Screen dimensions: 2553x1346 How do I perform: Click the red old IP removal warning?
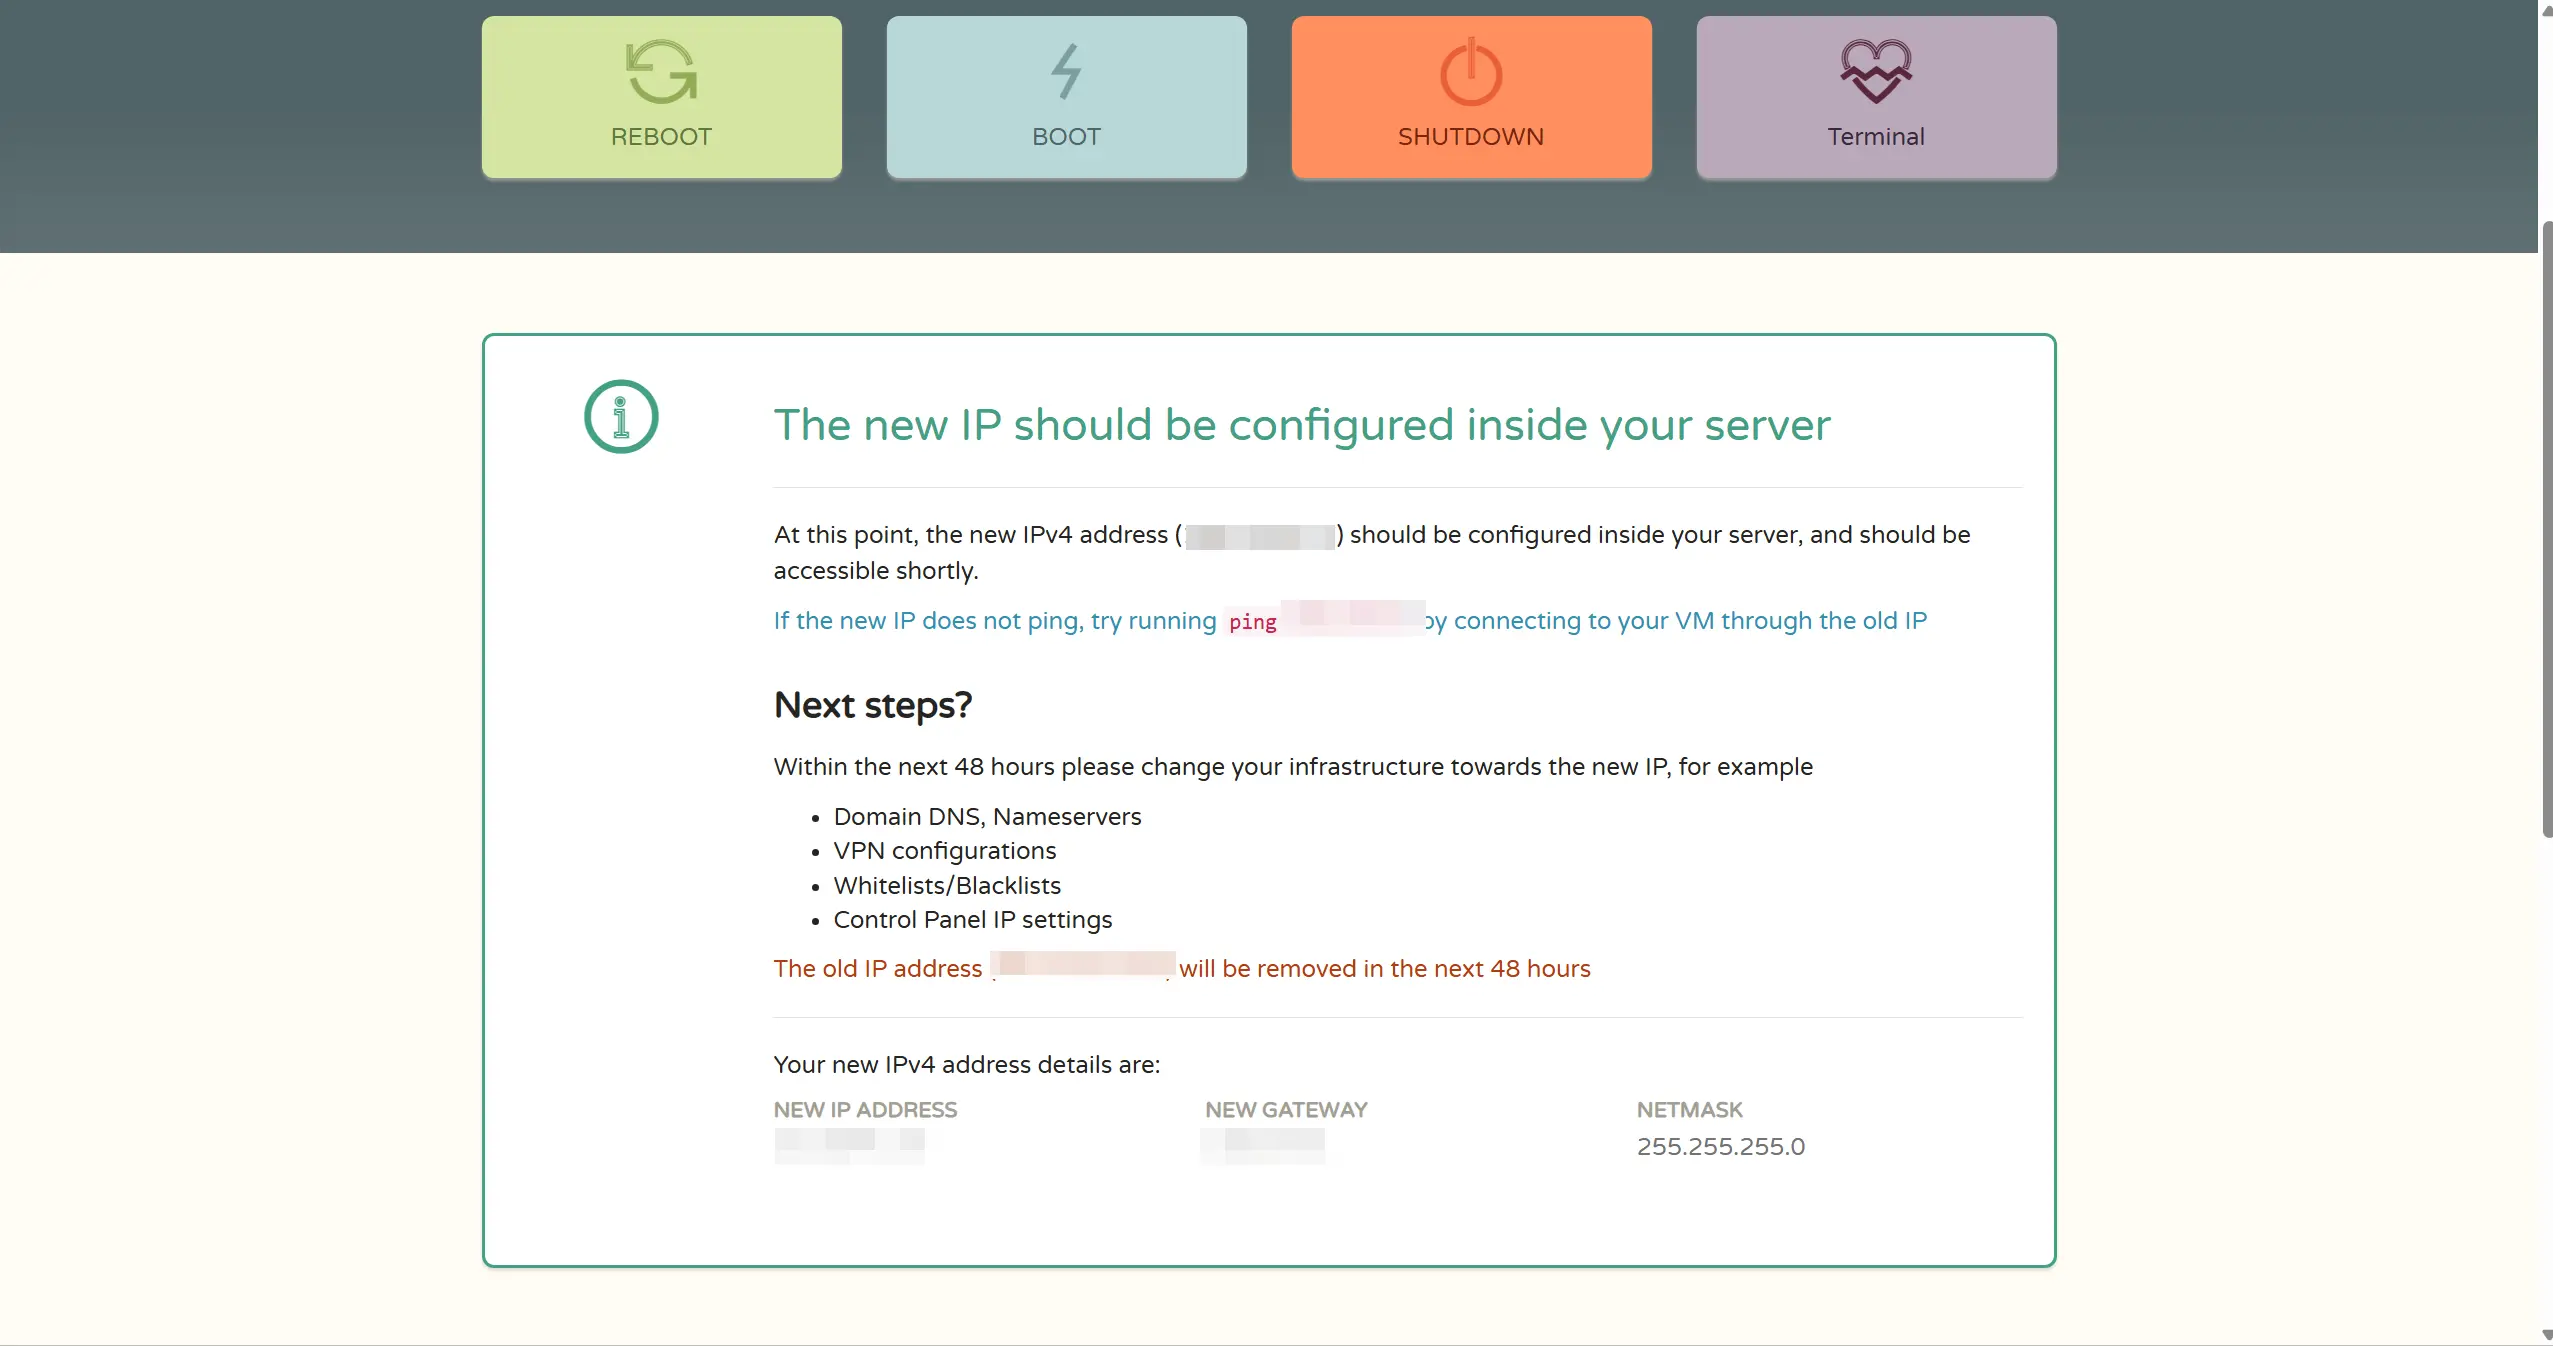(1182, 968)
